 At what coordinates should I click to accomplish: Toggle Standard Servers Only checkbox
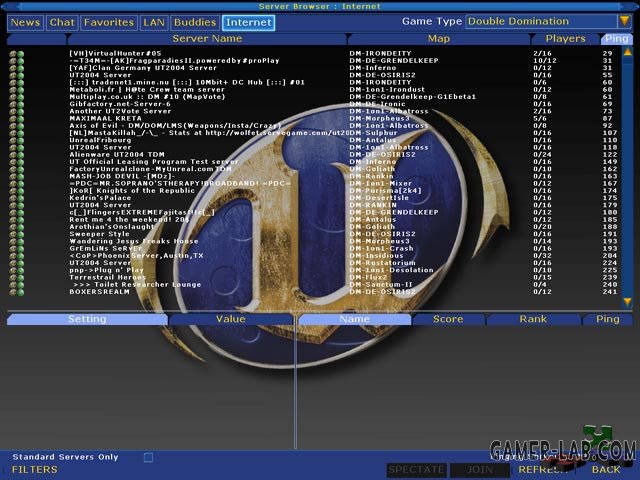click(148, 457)
